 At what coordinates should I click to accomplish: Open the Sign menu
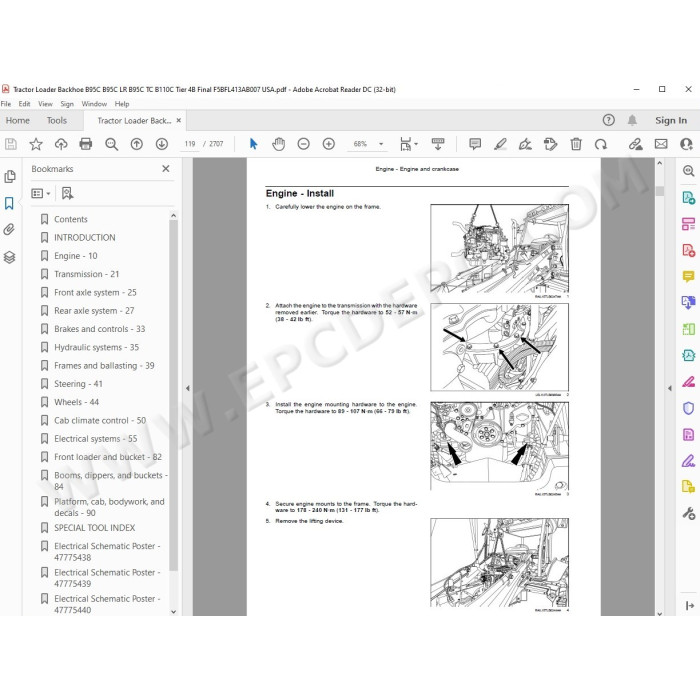pos(67,104)
